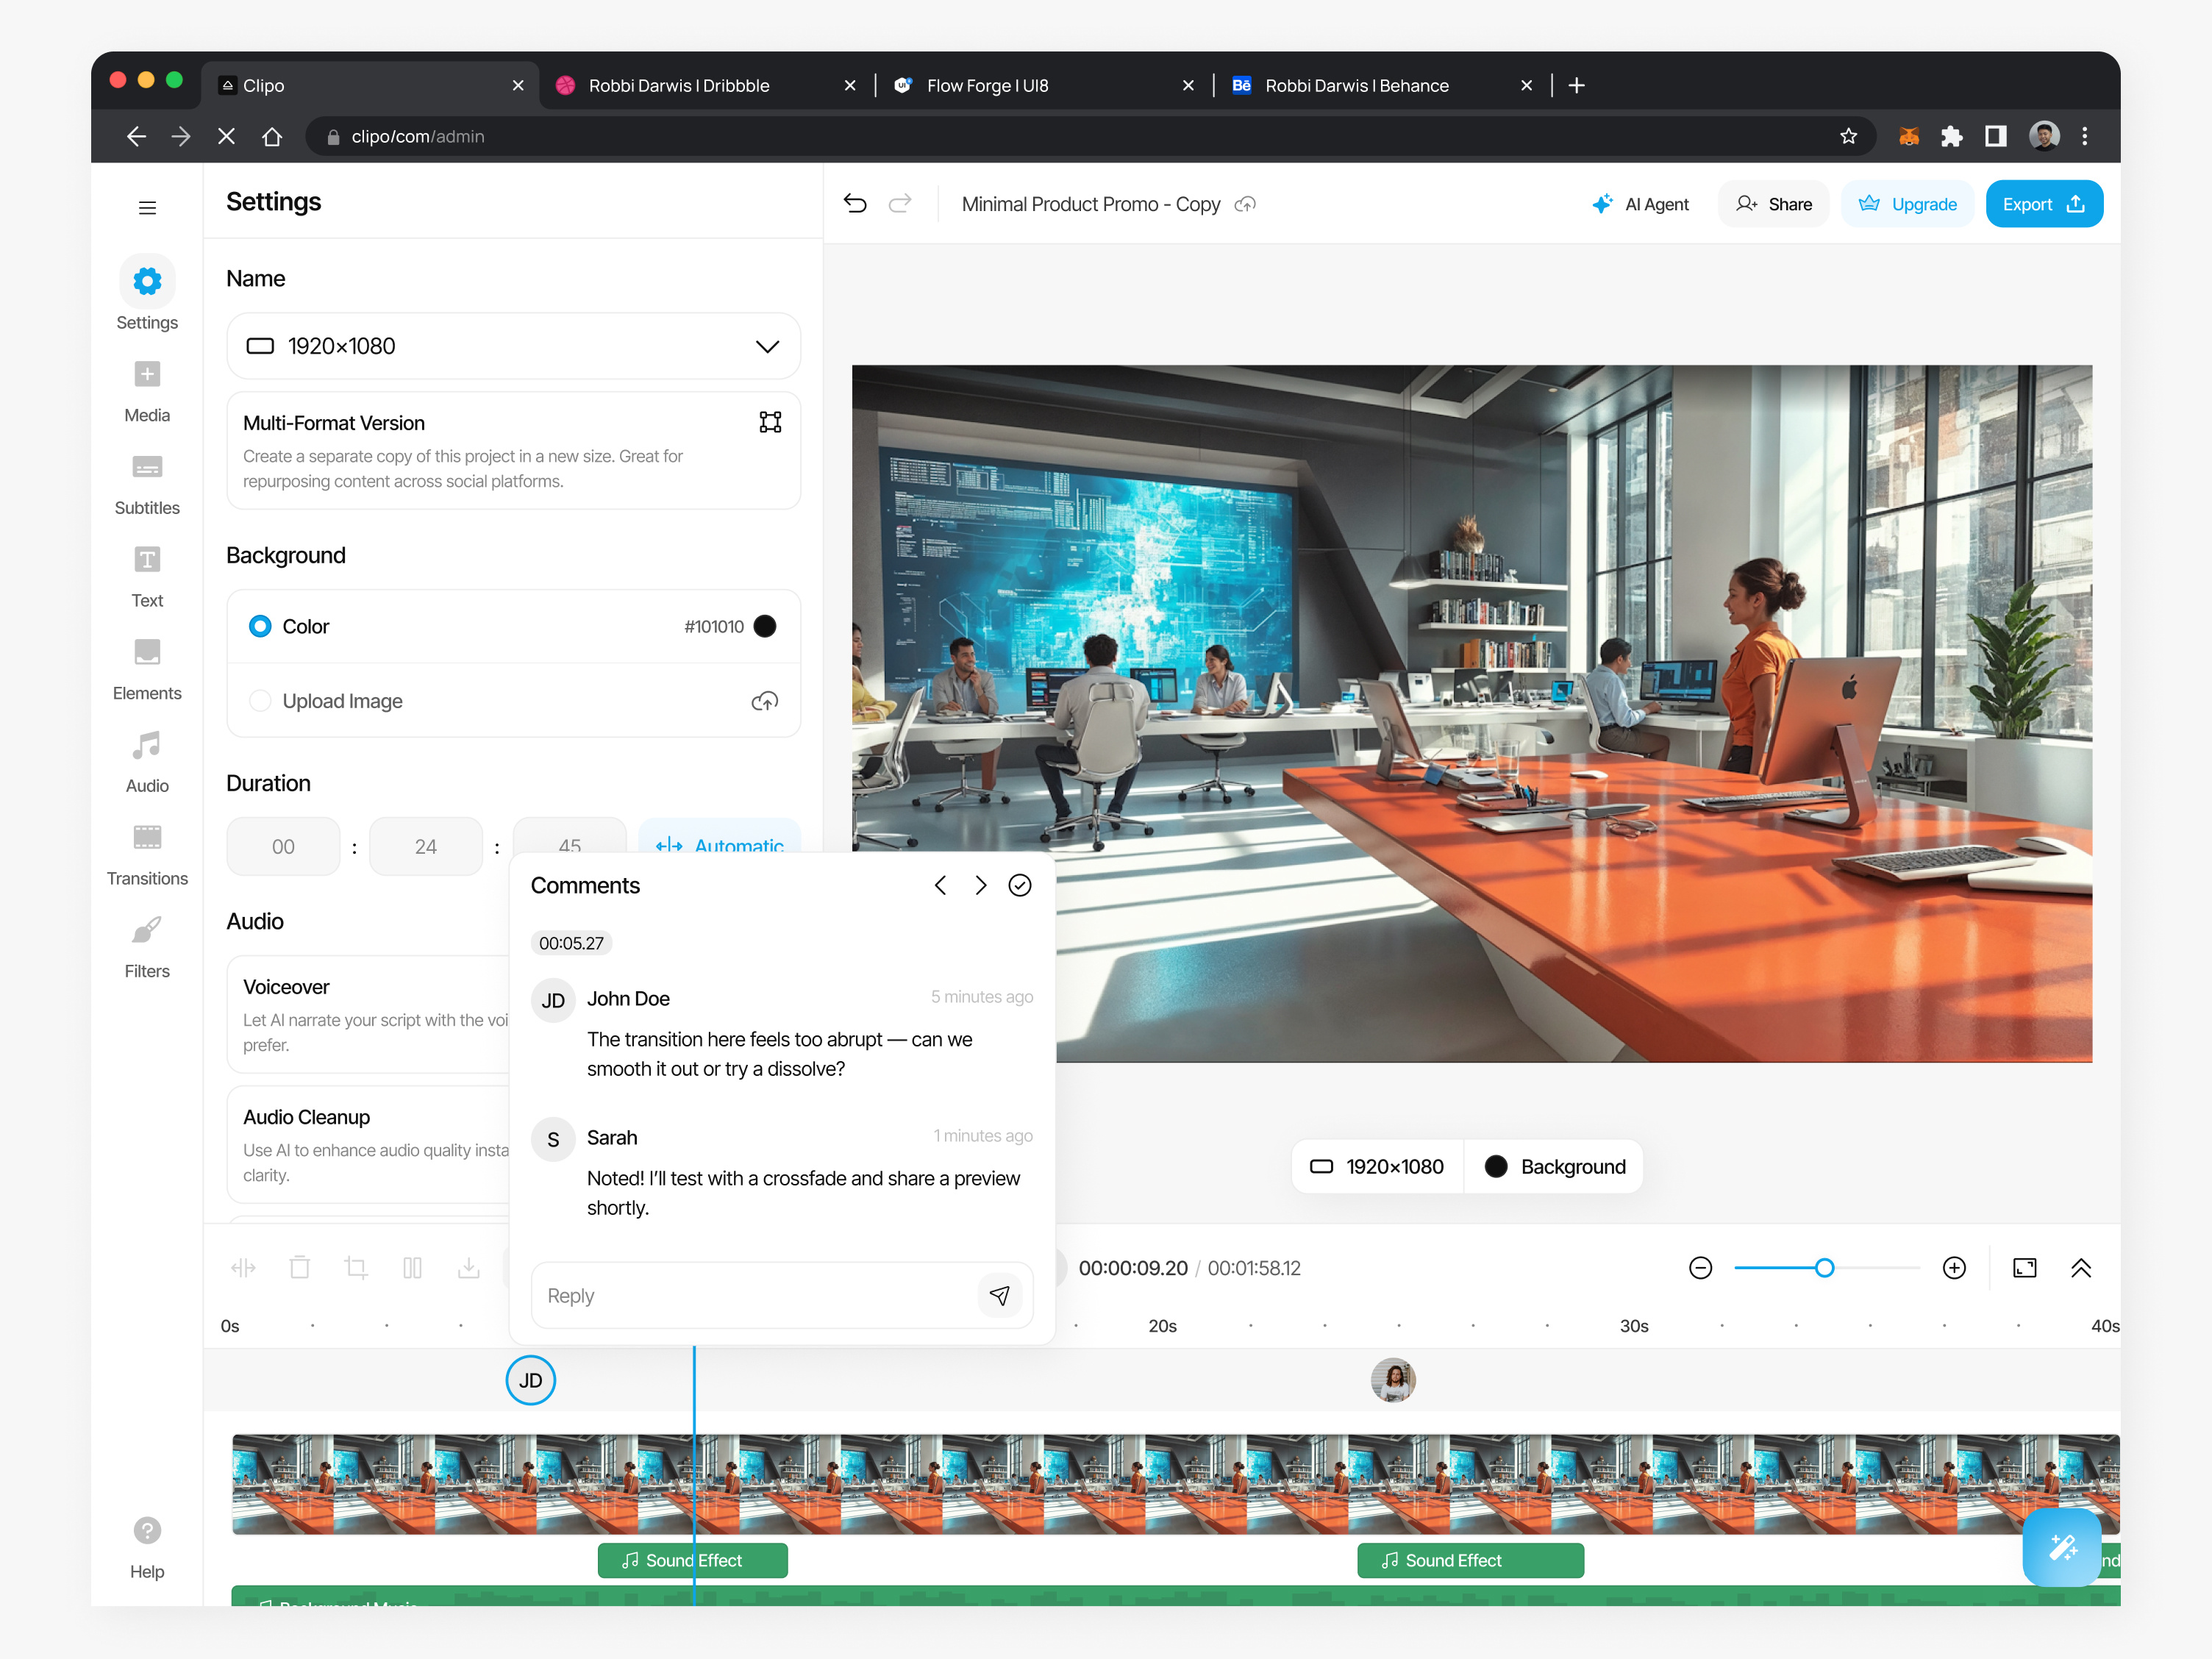The height and width of the screenshot is (1659, 2212).
Task: Click the undo arrow above the canvas
Action: 856,203
